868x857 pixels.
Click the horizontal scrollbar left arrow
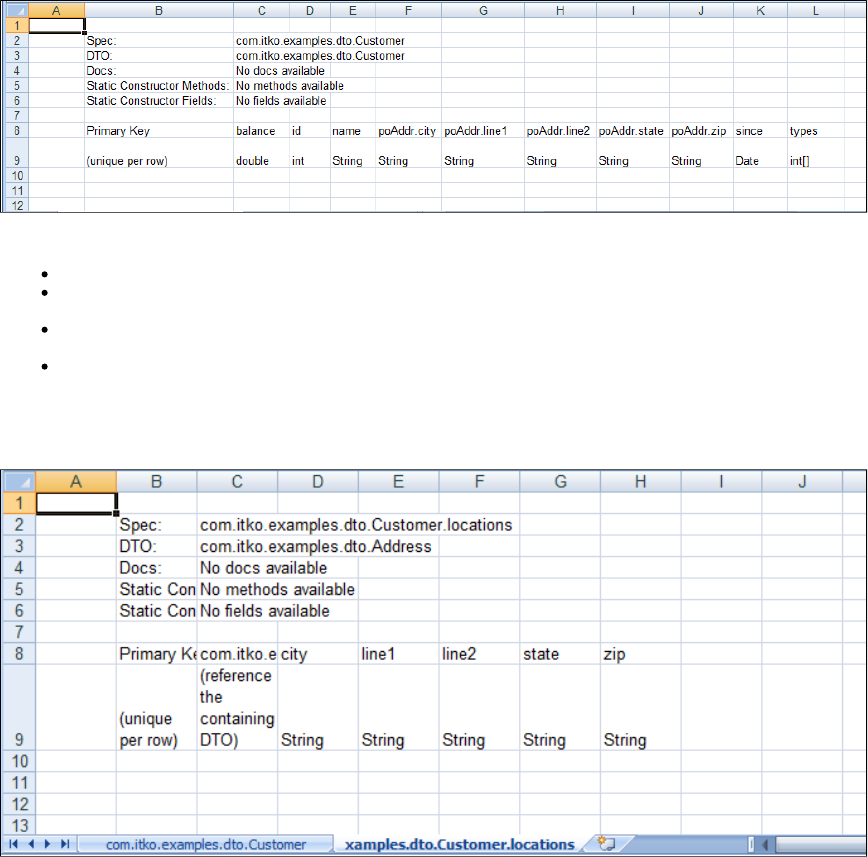(x=766, y=845)
